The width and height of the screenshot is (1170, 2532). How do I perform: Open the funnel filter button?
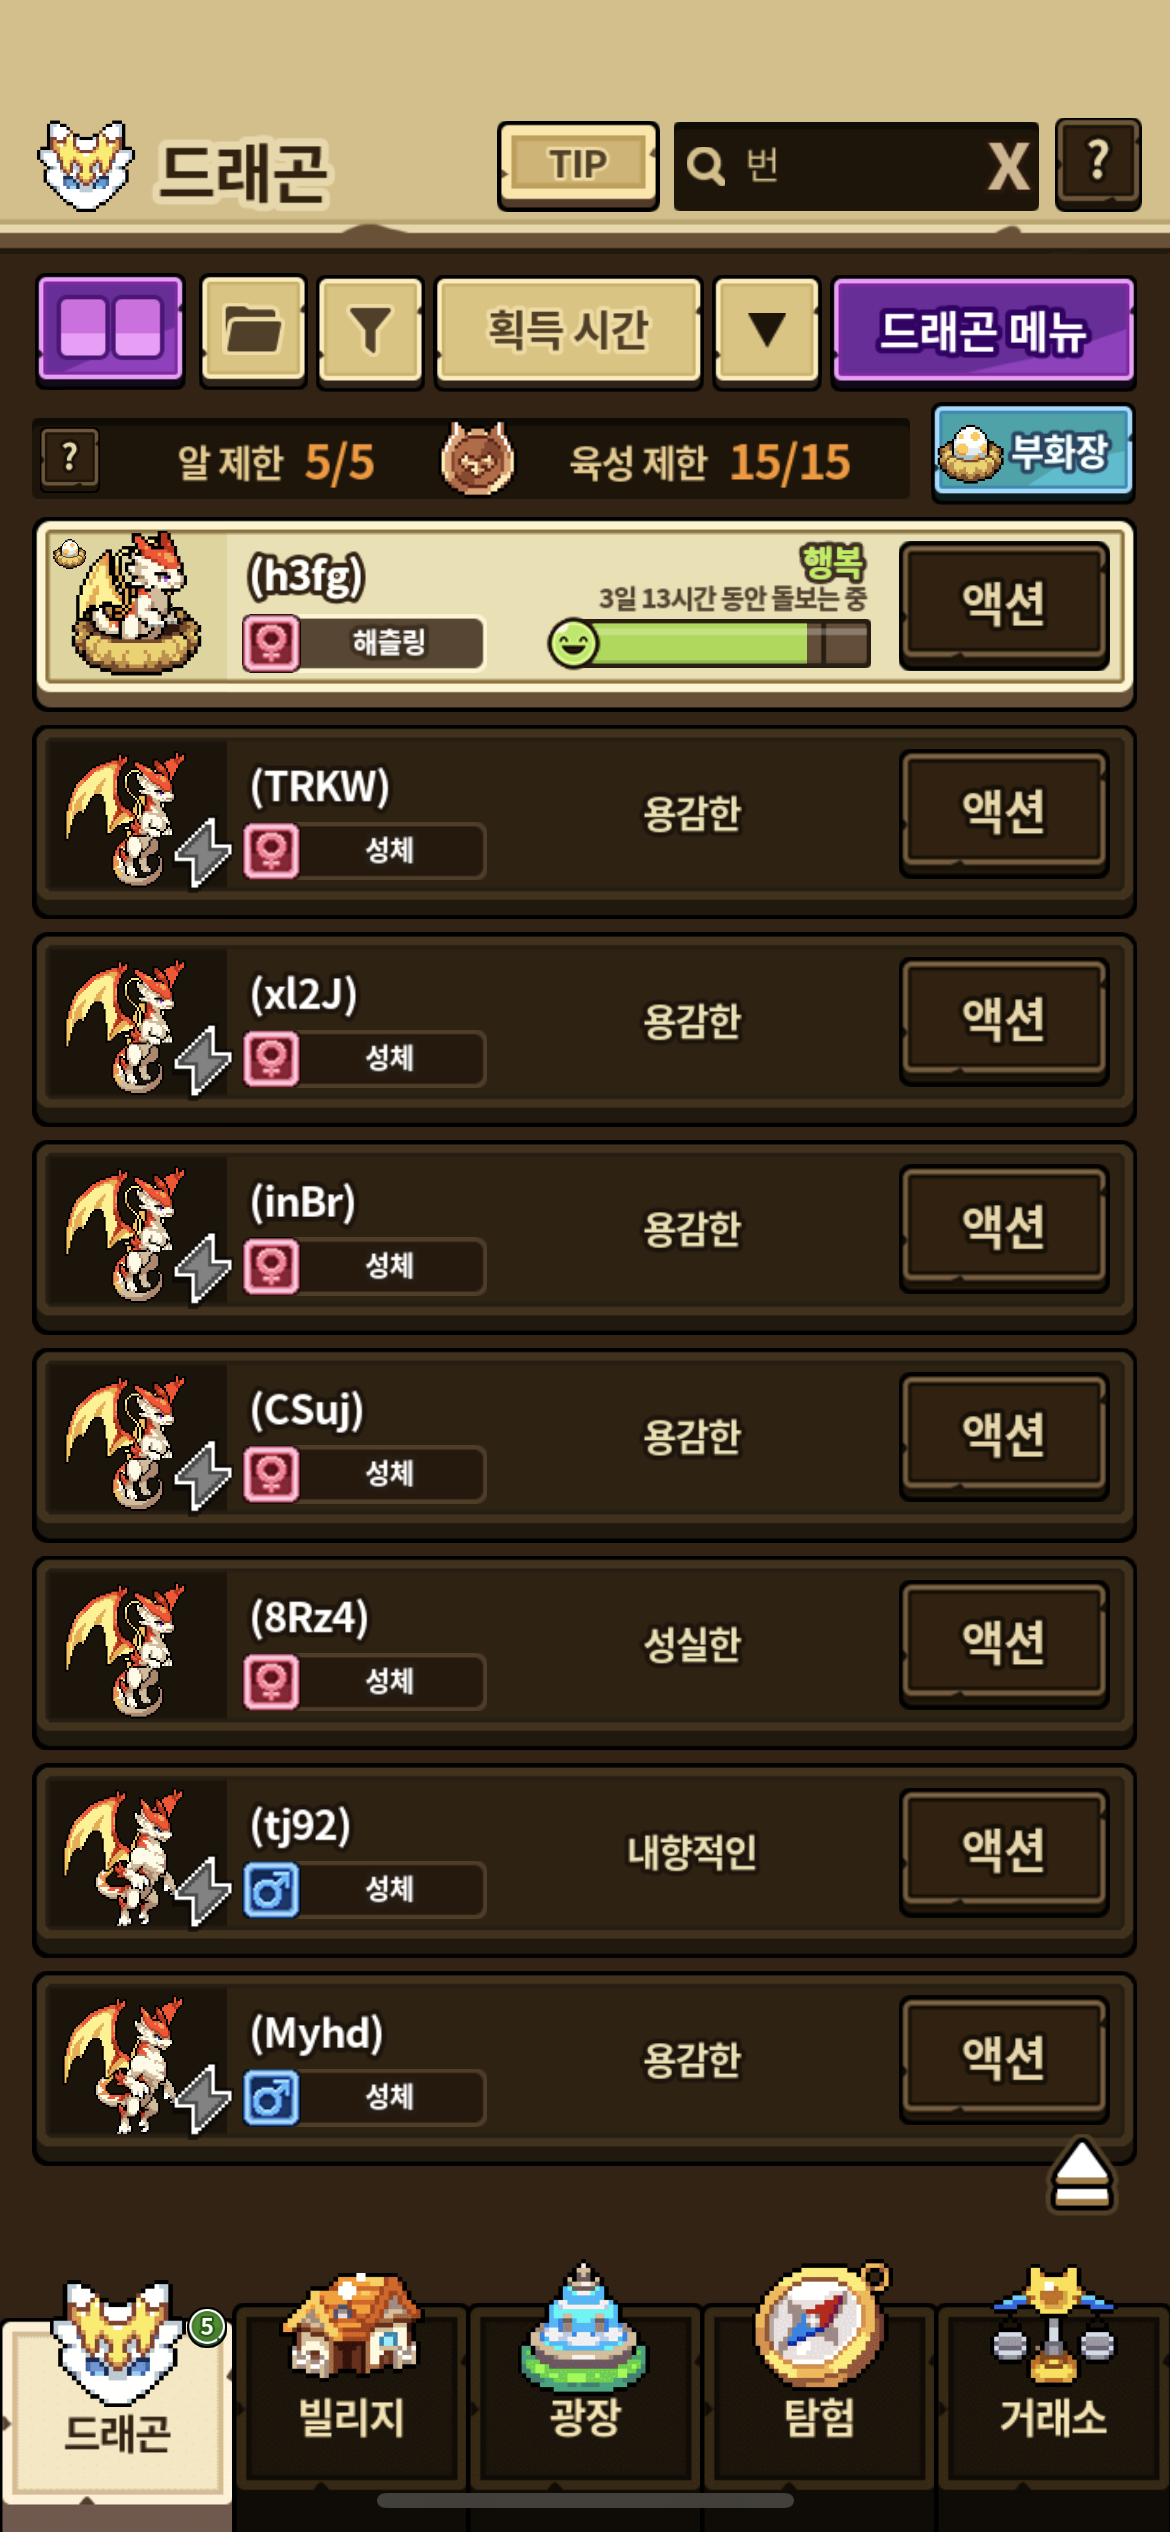pyautogui.click(x=370, y=330)
